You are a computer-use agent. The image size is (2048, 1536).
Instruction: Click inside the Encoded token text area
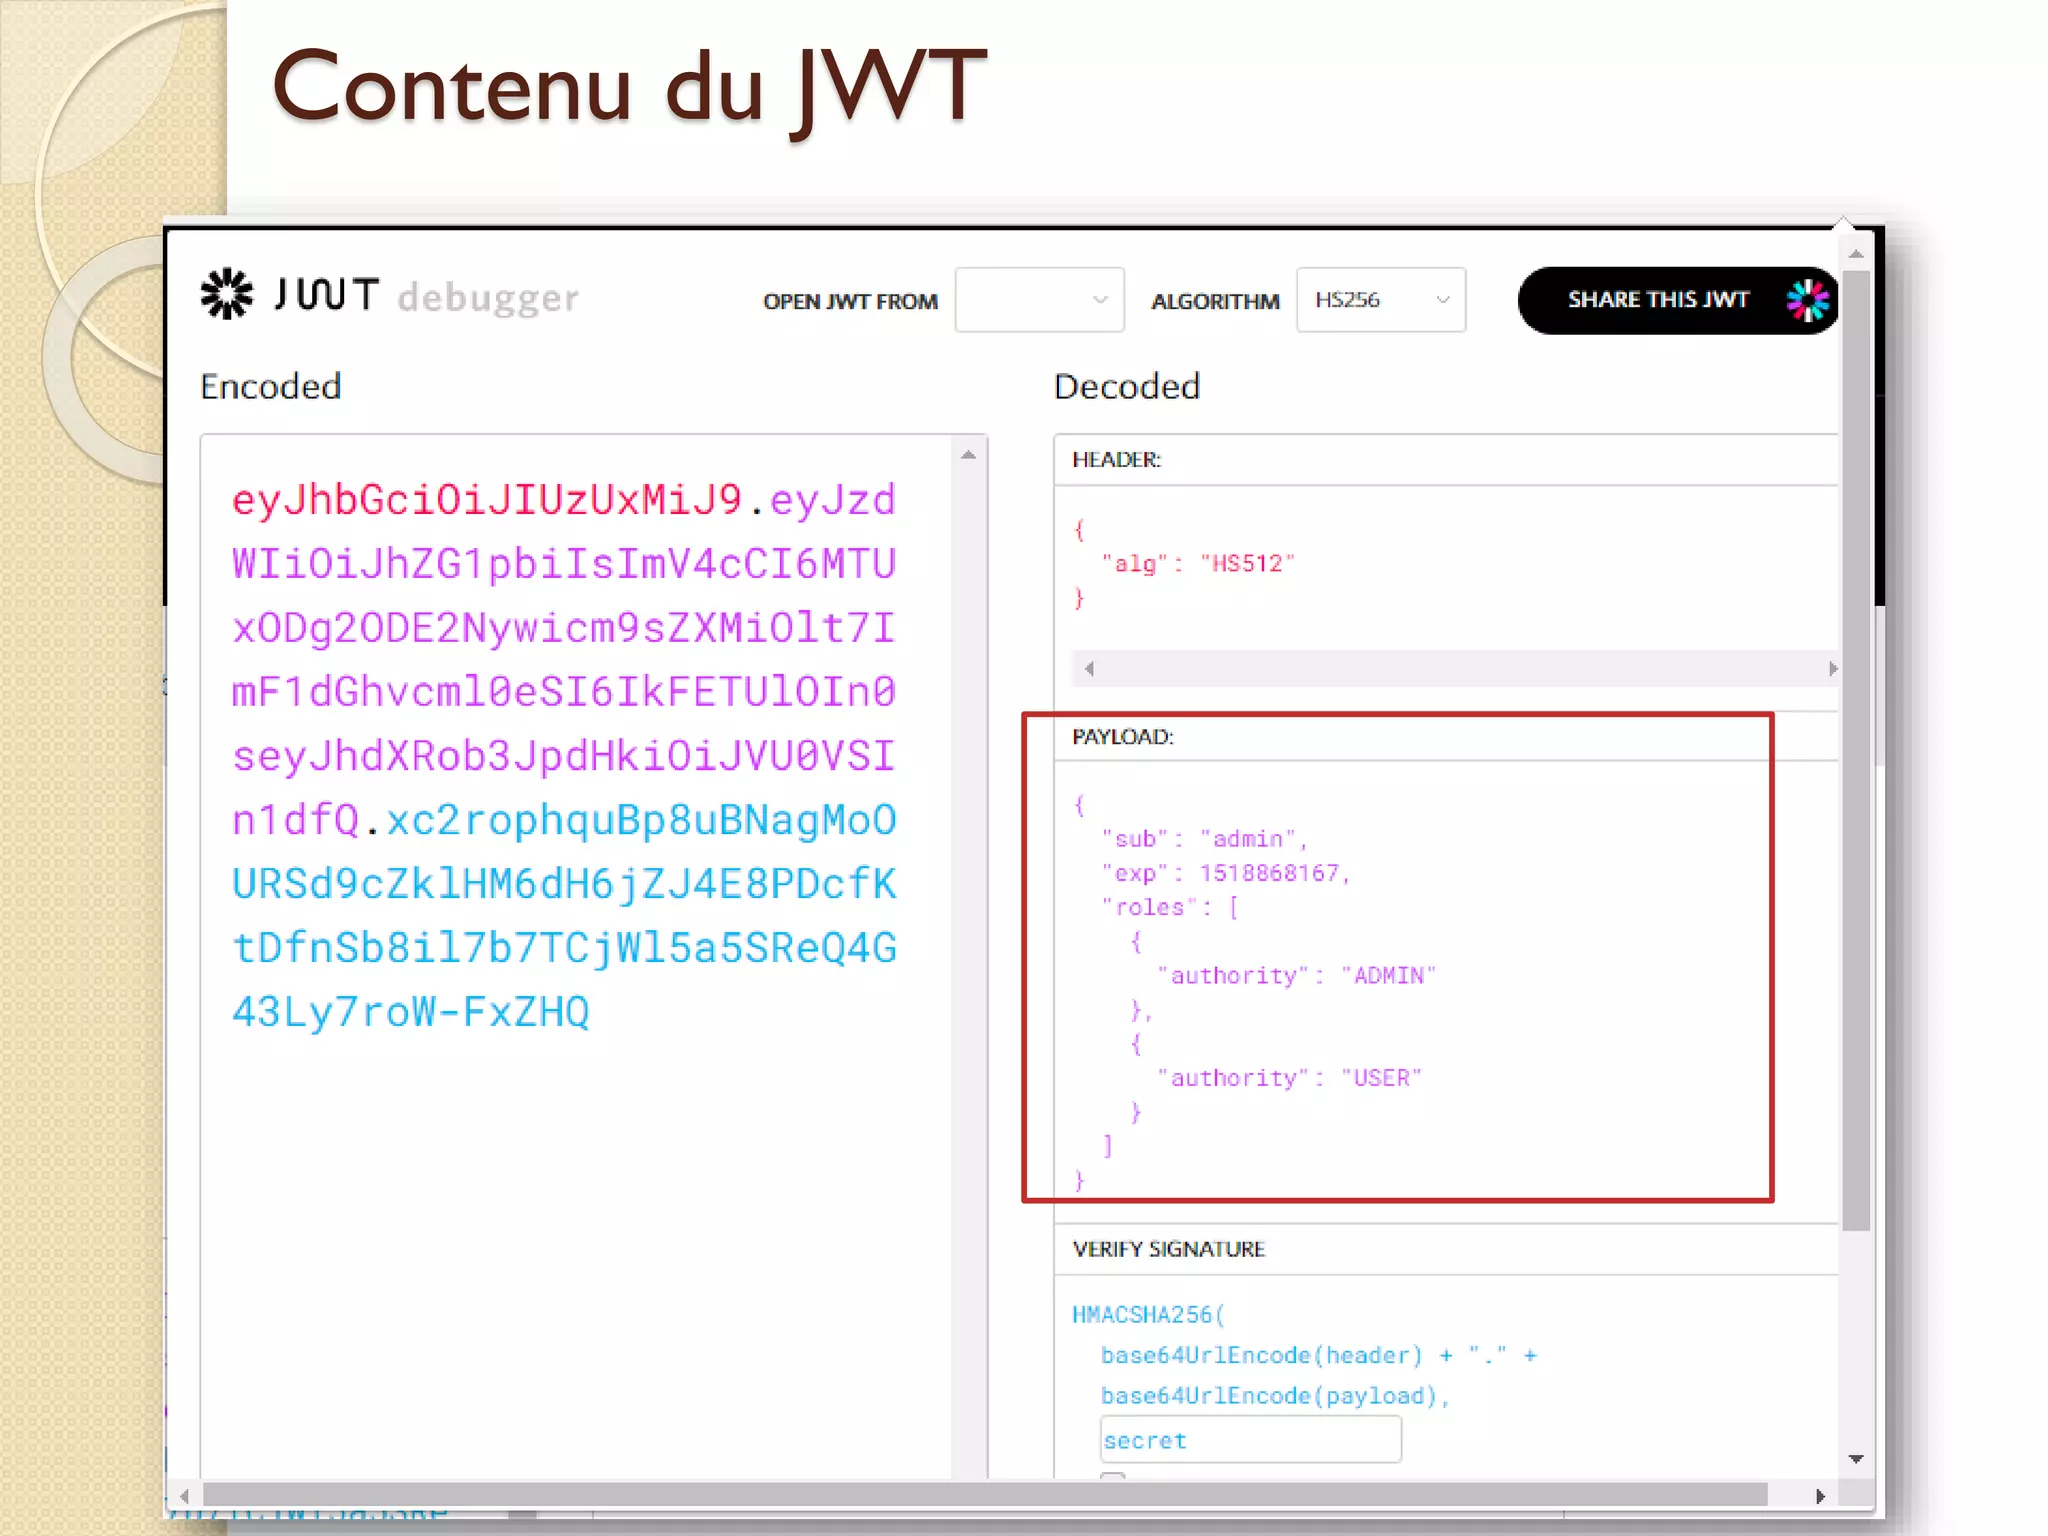tap(575, 955)
